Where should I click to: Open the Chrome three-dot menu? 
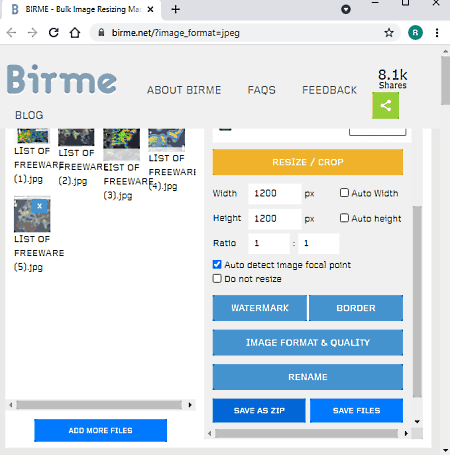(x=437, y=33)
